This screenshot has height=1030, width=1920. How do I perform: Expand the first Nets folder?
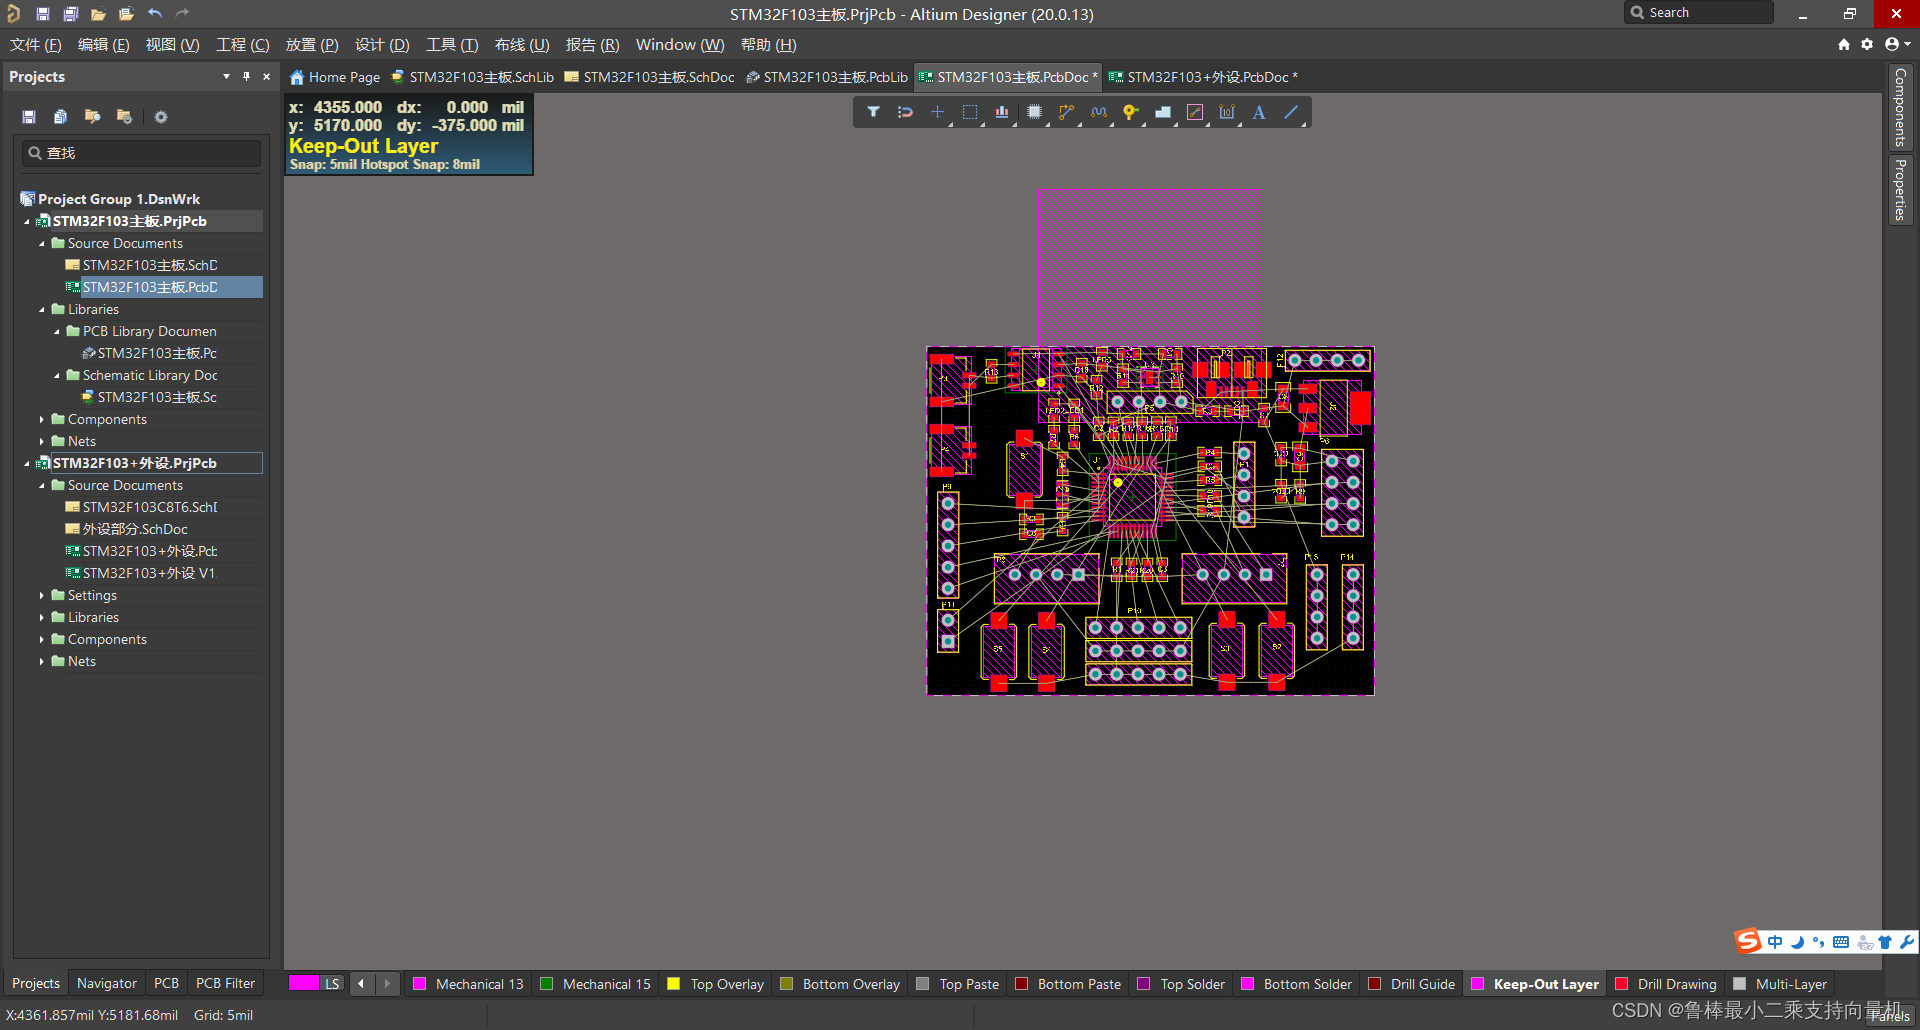click(x=42, y=442)
